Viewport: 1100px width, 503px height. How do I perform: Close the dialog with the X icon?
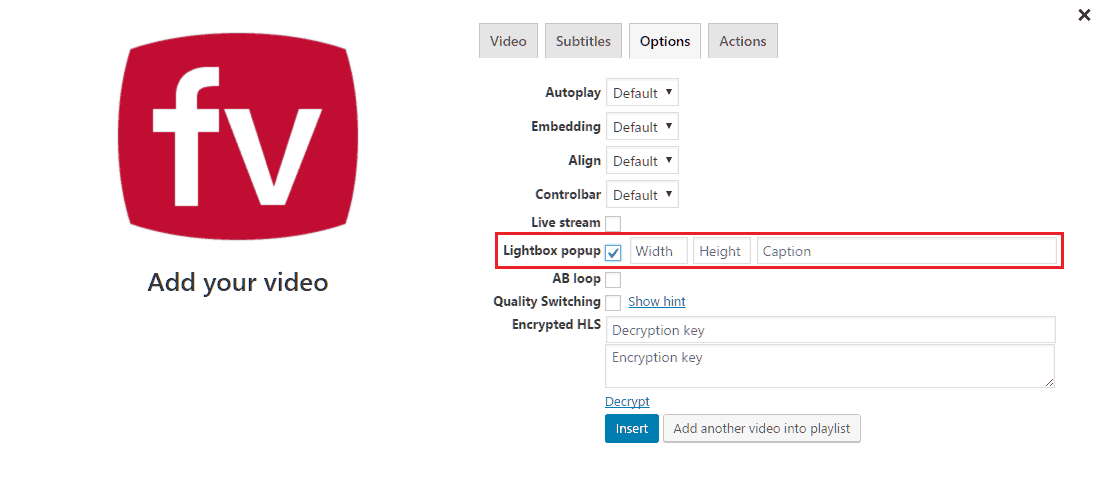(1084, 15)
